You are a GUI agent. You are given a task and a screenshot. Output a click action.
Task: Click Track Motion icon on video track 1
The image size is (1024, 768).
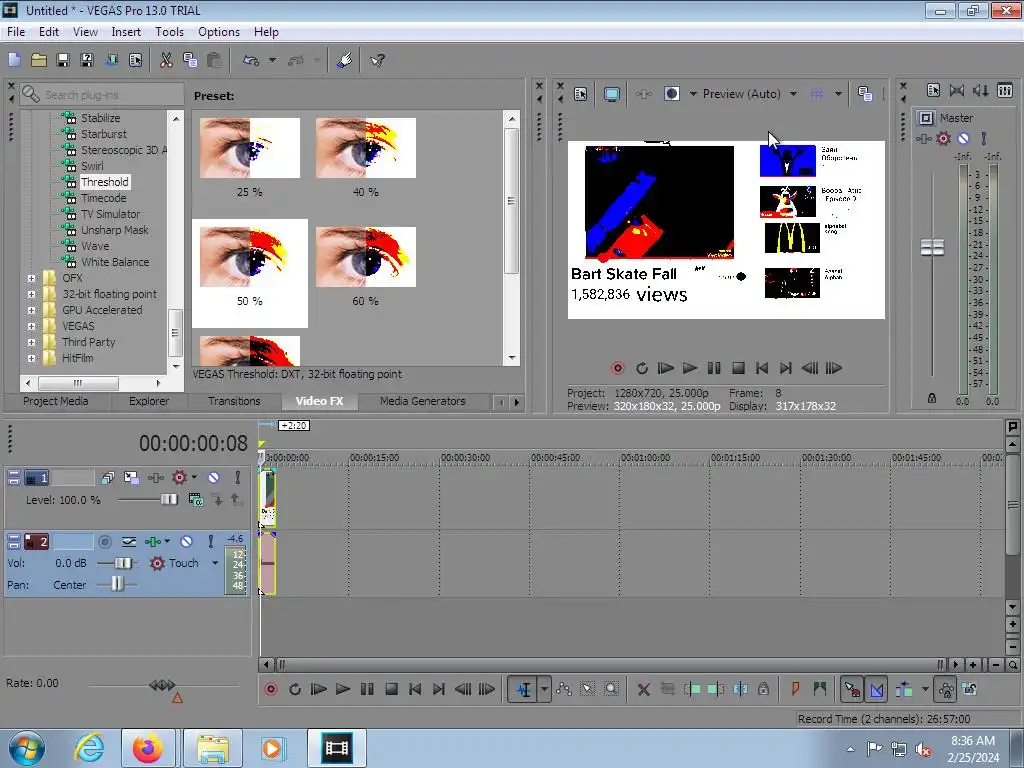(x=131, y=478)
